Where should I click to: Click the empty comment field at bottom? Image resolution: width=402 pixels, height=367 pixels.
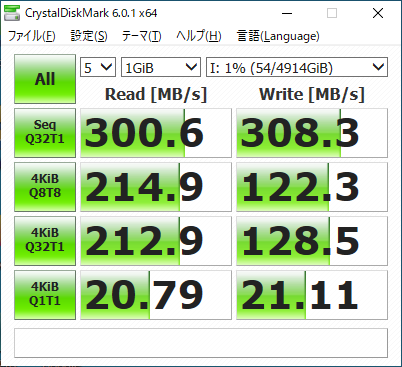click(x=201, y=343)
